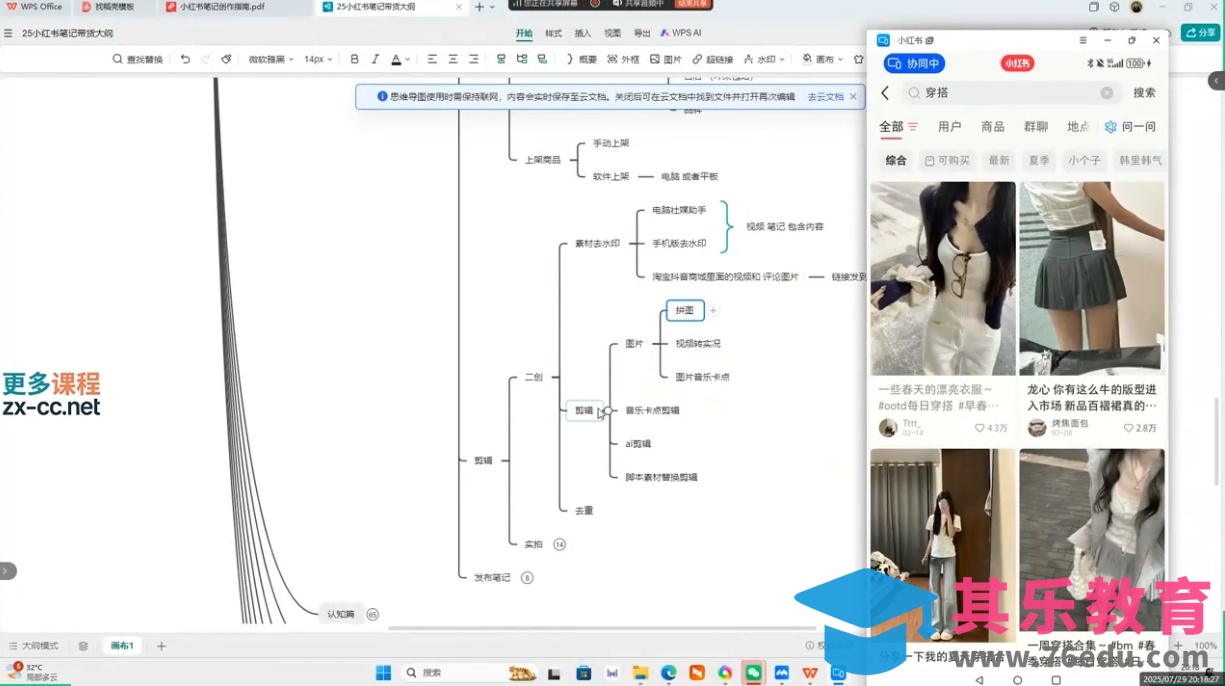Click the undo arrow in the toolbar
Screen dimensions: 1225x686
[185, 60]
